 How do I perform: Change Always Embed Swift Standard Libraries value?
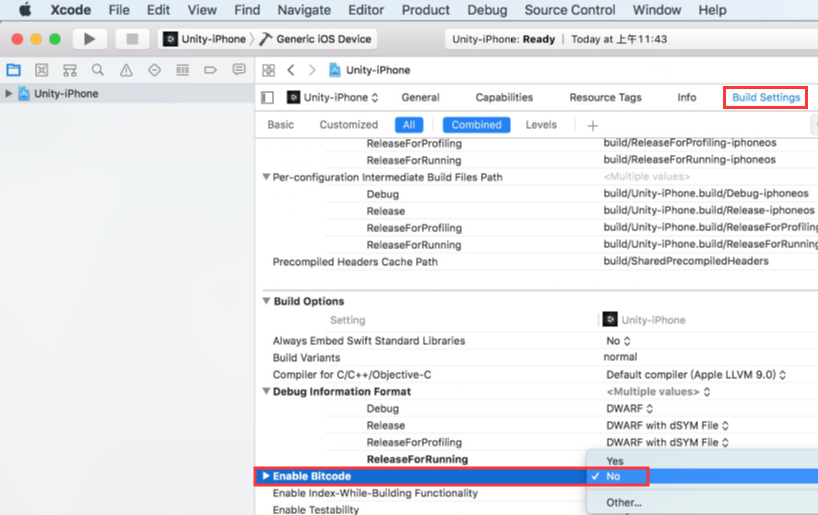pos(618,341)
